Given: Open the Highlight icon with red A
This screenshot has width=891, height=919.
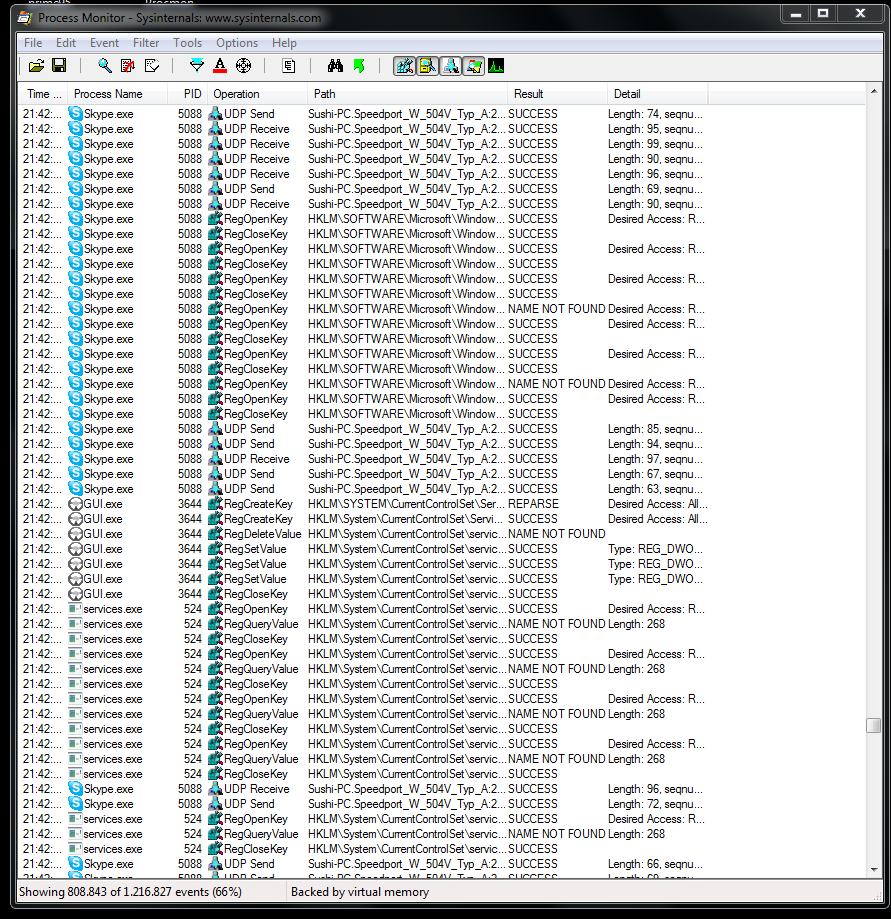Looking at the screenshot, I should pyautogui.click(x=220, y=66).
